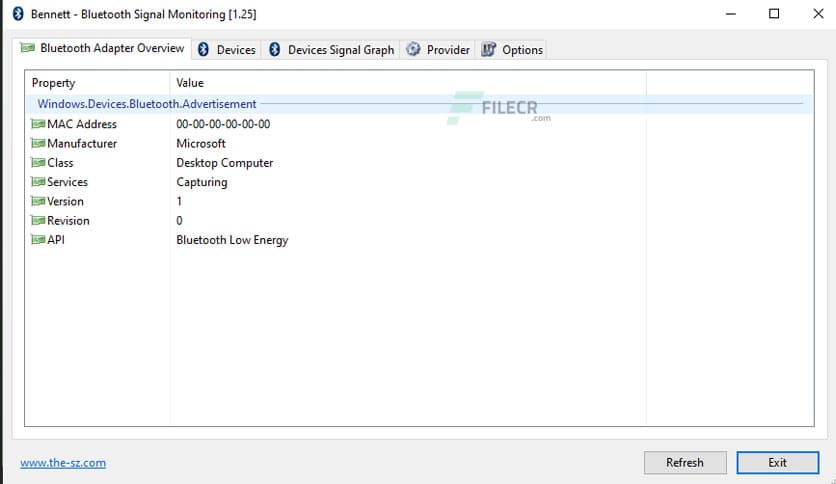
Task: Open the www.the-sz.com link
Action: click(x=63, y=463)
